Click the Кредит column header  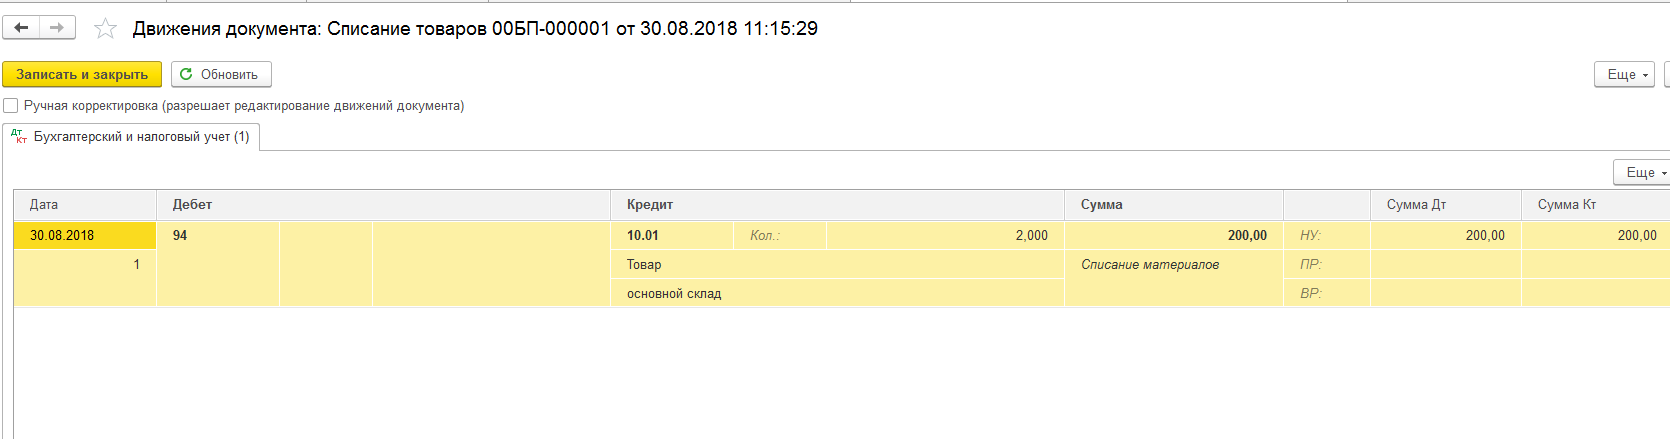pos(649,205)
